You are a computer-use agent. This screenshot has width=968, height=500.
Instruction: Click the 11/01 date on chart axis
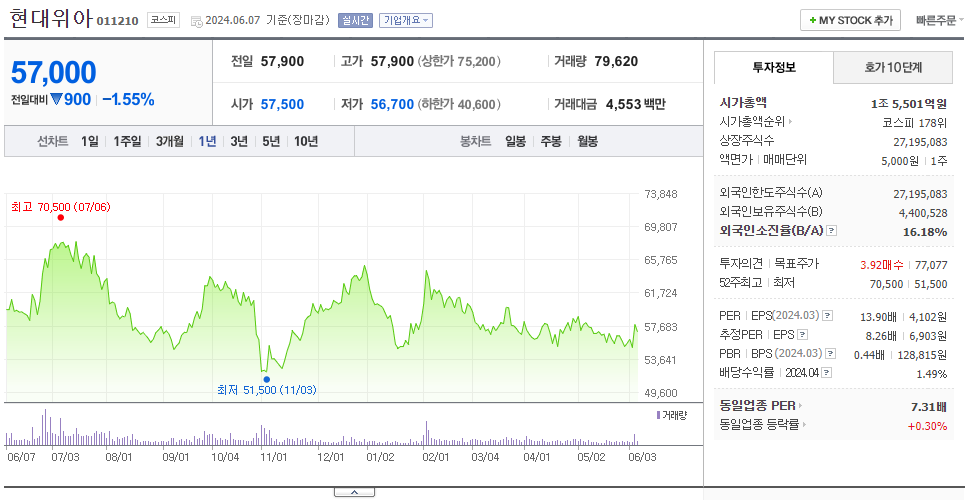(274, 457)
